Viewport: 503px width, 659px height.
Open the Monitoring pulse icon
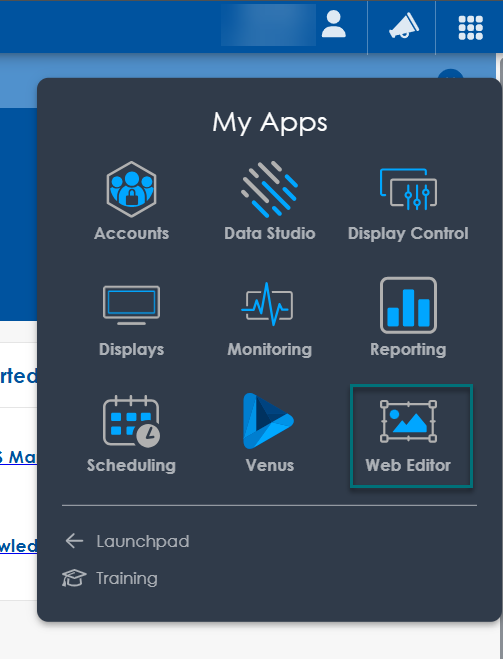pyautogui.click(x=267, y=304)
